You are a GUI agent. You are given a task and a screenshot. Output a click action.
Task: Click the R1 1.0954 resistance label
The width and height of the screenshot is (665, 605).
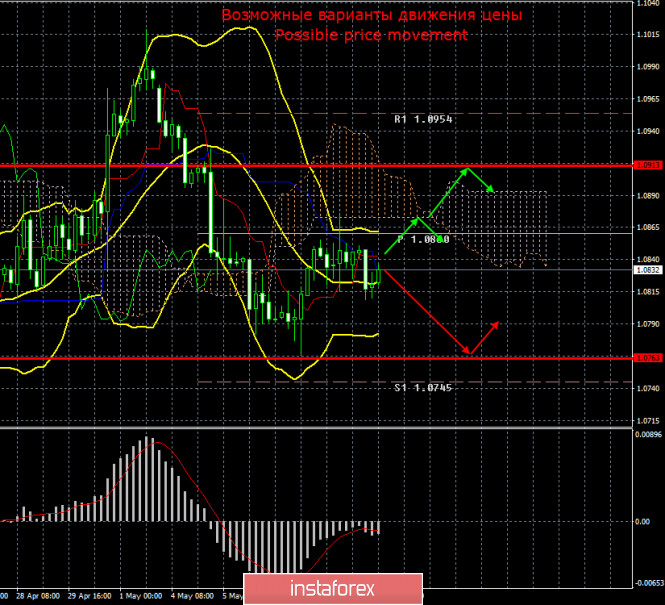(423, 120)
